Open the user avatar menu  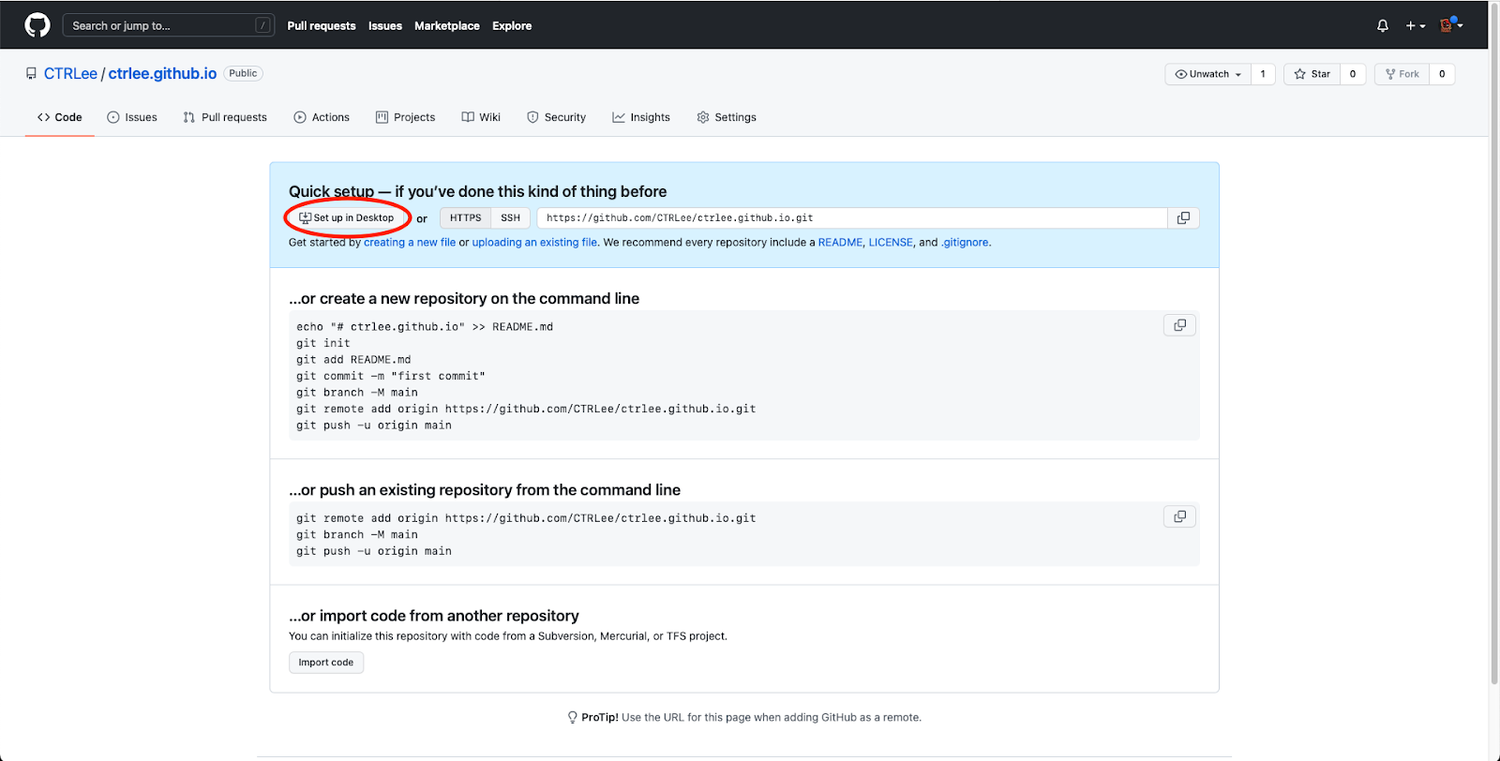click(1451, 25)
